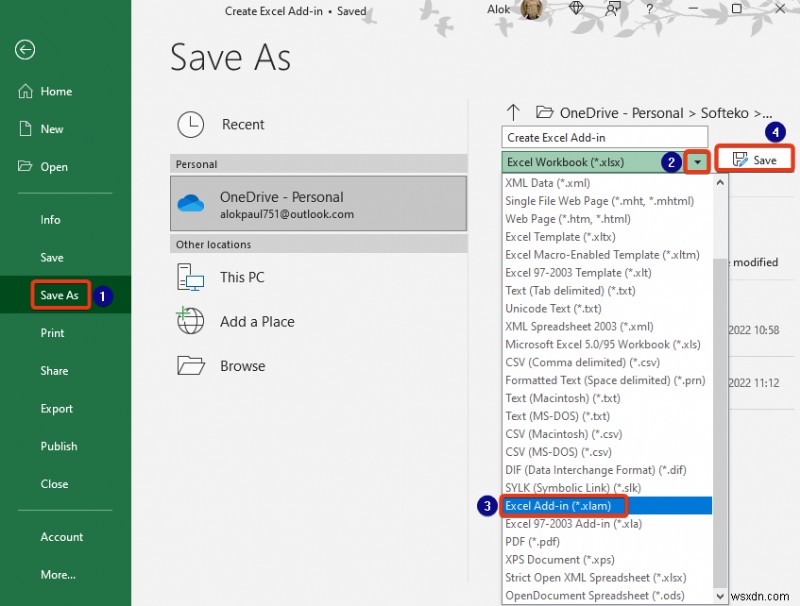Open the Browse folder icon

point(191,366)
